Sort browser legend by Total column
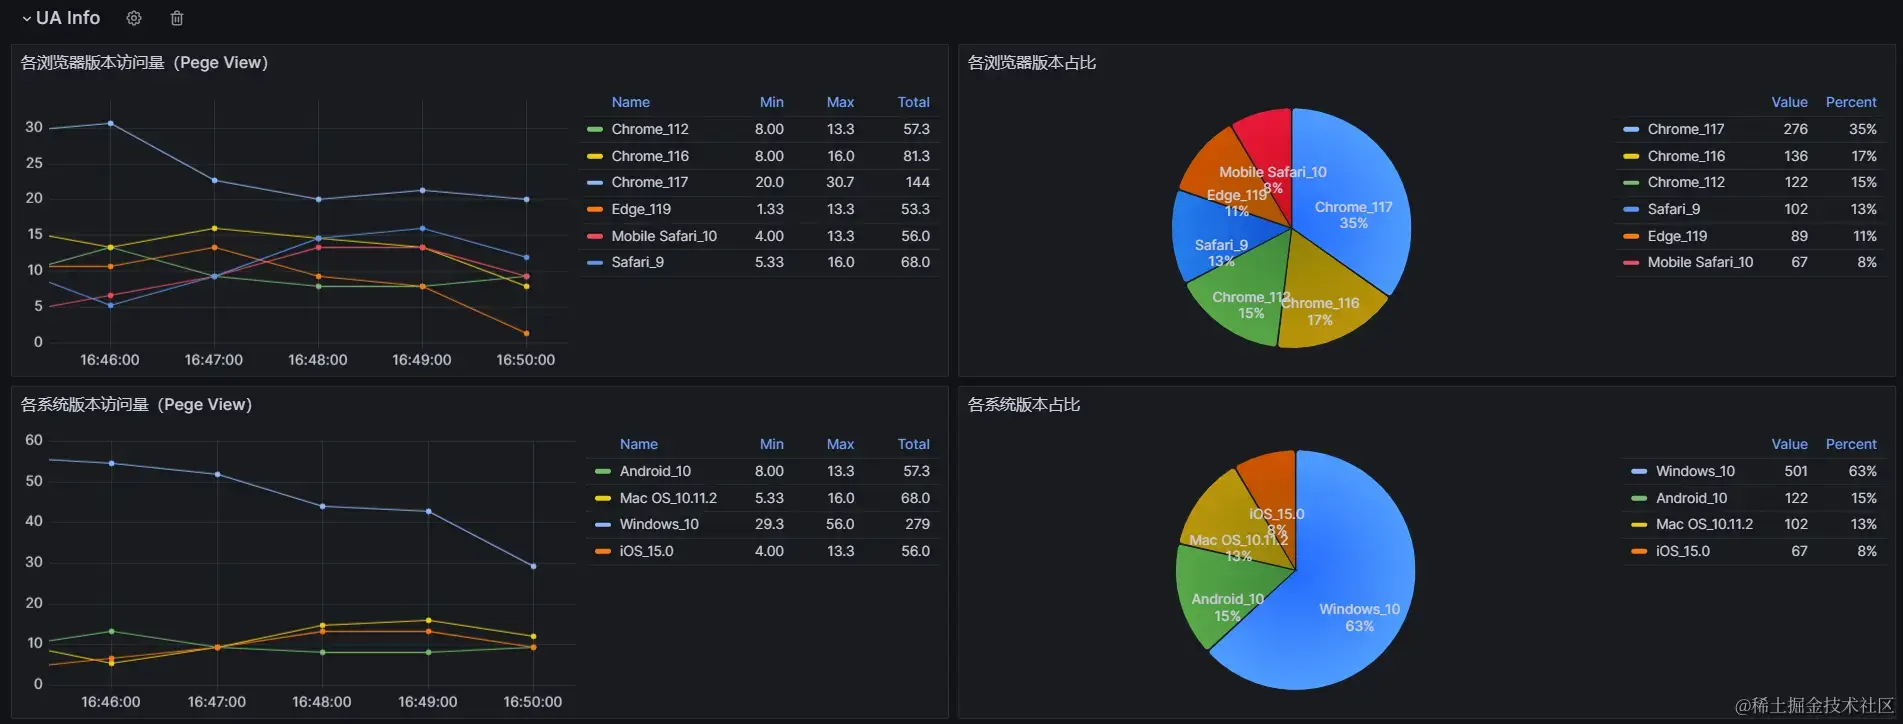The height and width of the screenshot is (724, 1903). click(912, 102)
